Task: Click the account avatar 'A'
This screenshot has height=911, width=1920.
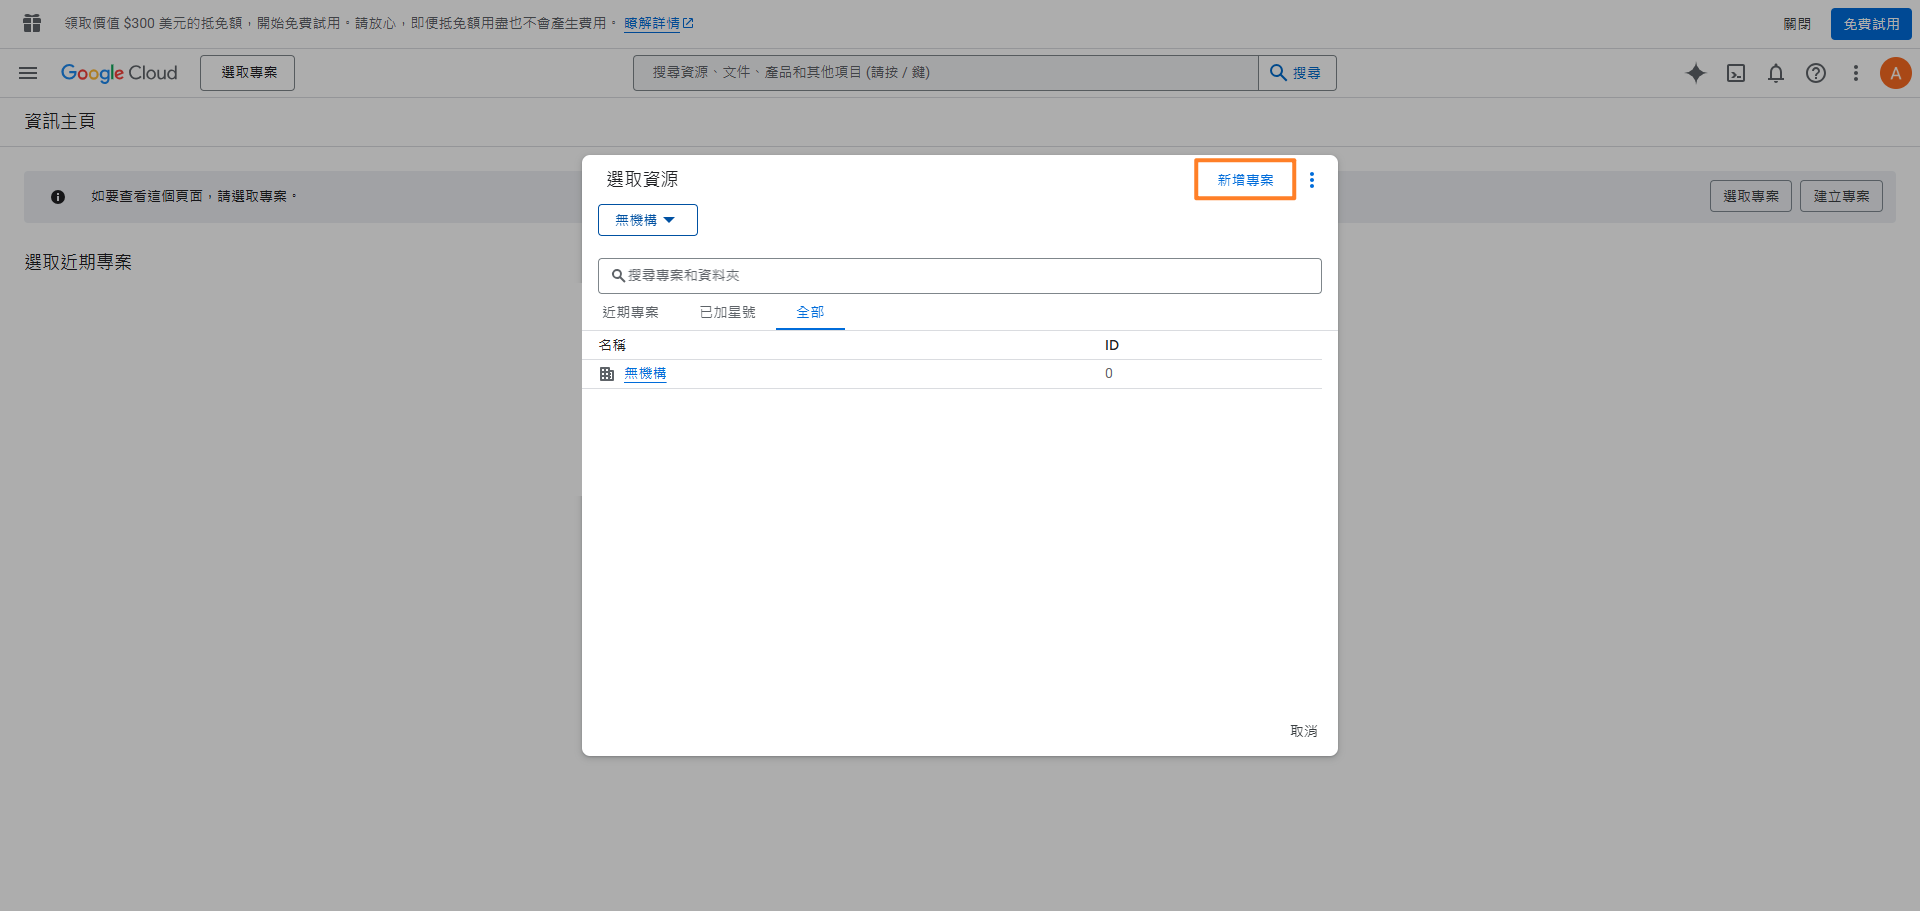Action: point(1895,73)
